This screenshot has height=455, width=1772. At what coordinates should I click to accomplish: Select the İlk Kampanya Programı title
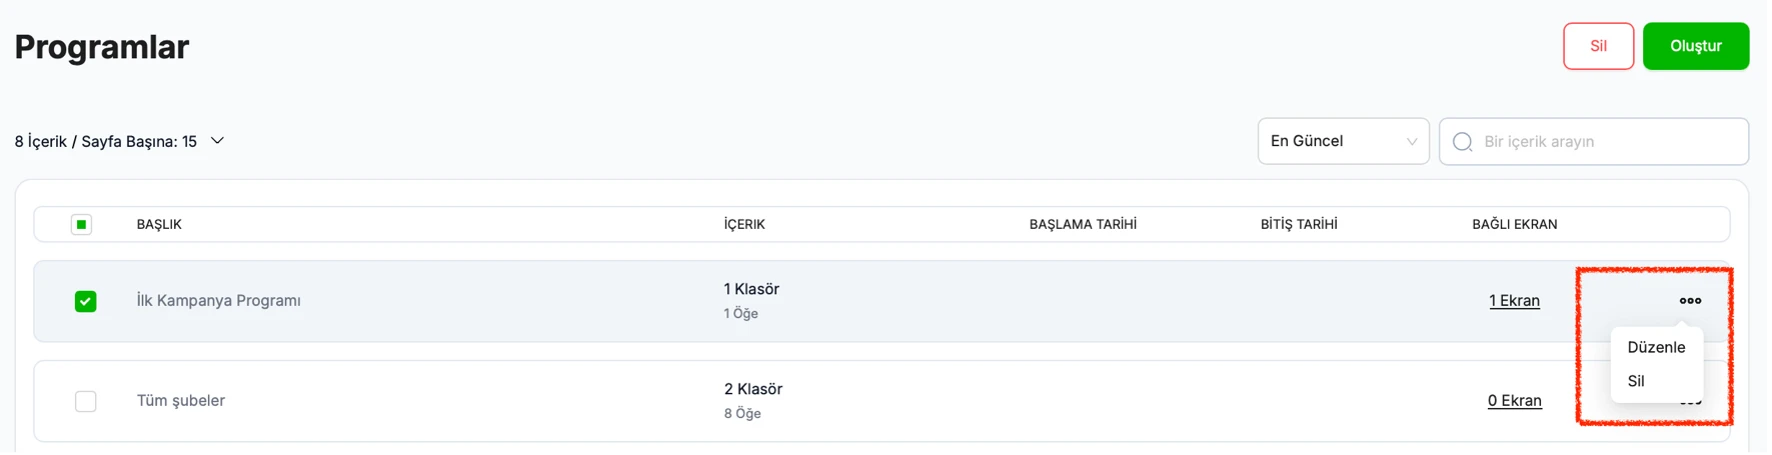(x=219, y=301)
